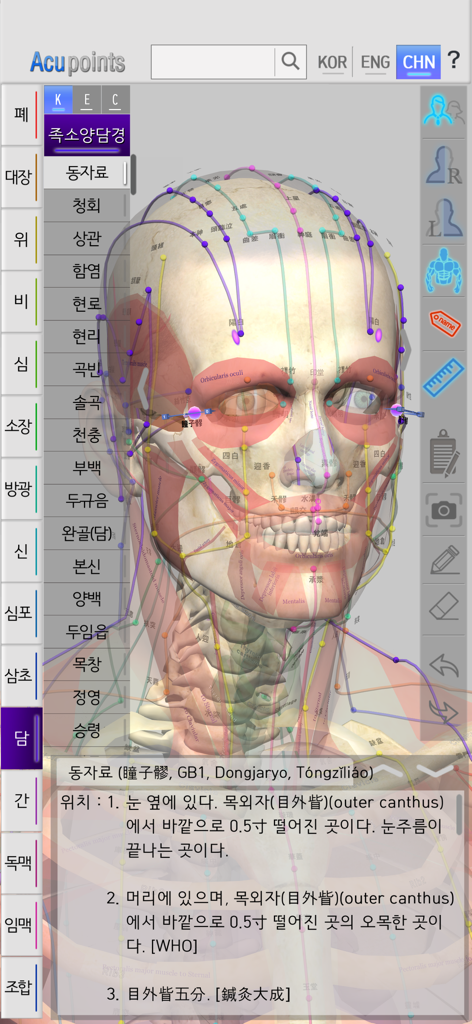The width and height of the screenshot is (472, 1024).
Task: Click the redo arrow icon
Action: 443,712
